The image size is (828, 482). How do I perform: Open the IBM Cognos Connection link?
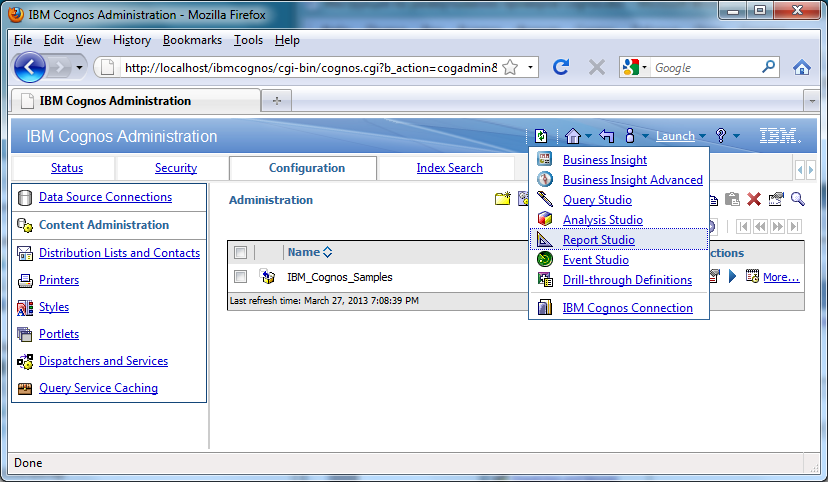pos(627,308)
